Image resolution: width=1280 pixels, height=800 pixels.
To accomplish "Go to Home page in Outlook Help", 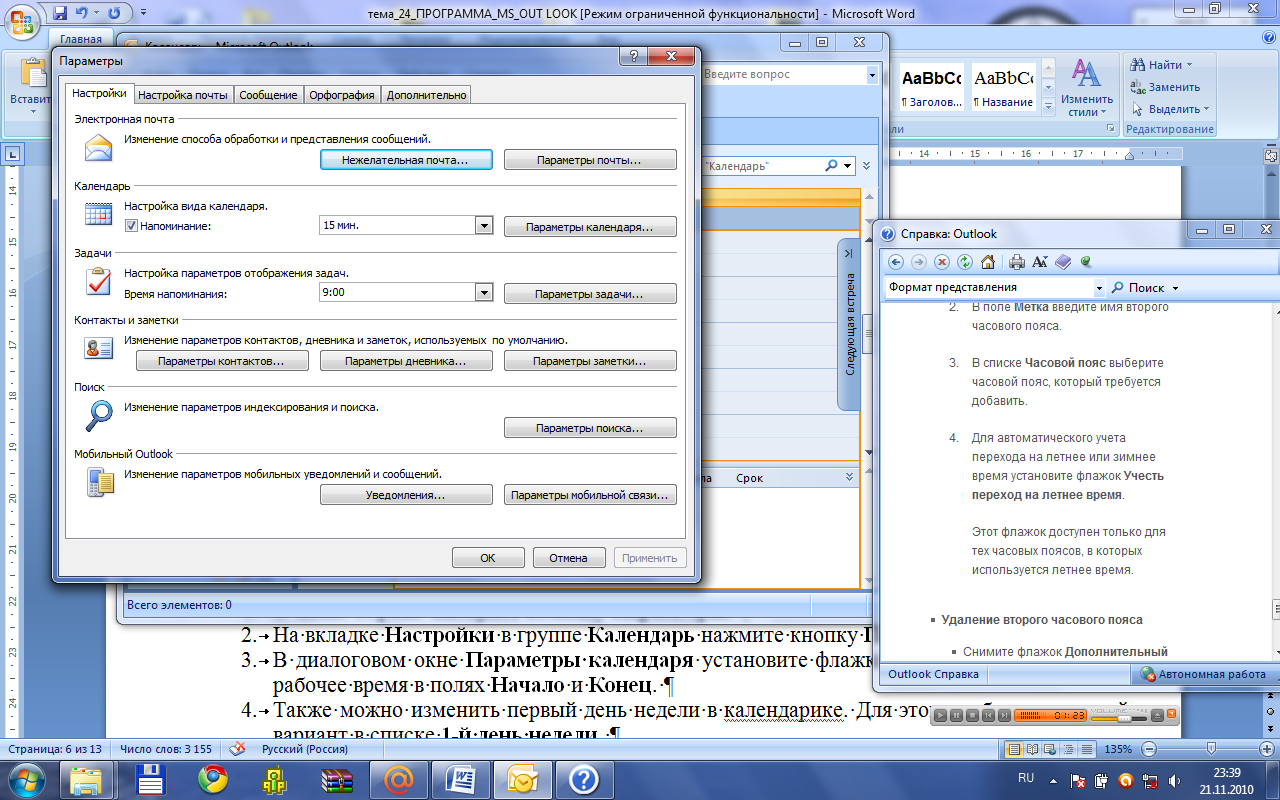I will click(x=988, y=262).
